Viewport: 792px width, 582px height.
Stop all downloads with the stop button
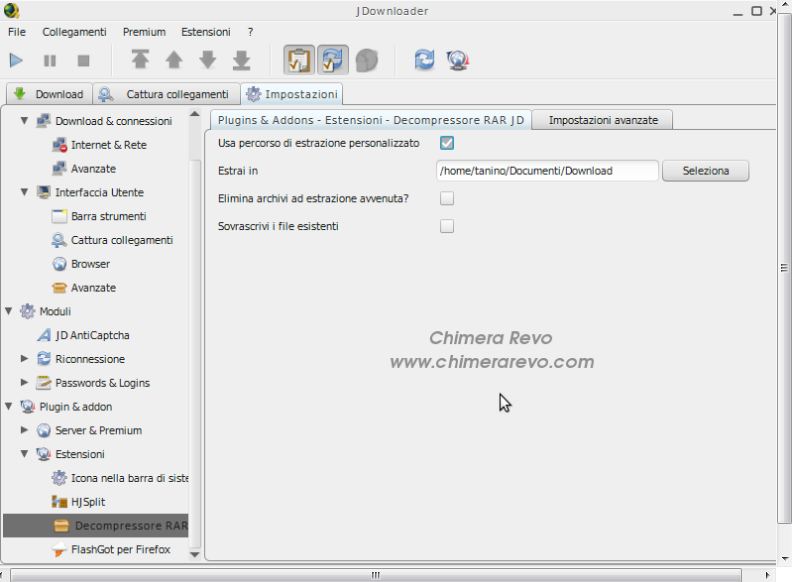pos(83,61)
